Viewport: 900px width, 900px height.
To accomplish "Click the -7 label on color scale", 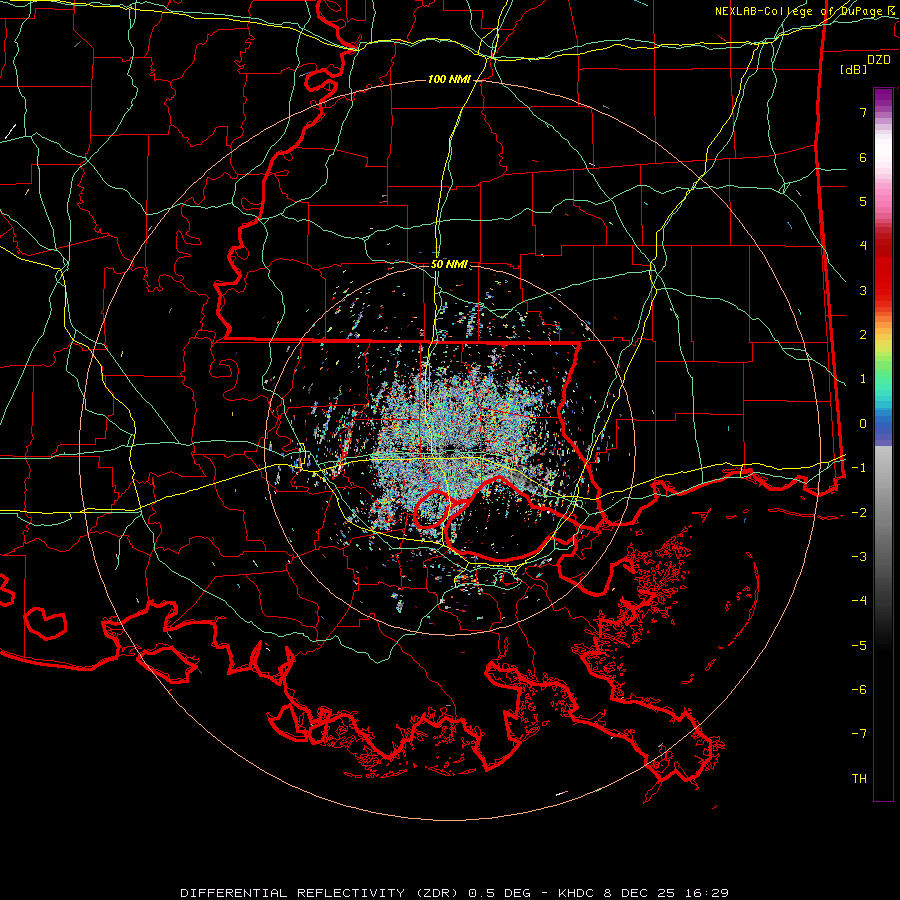I will pos(859,734).
